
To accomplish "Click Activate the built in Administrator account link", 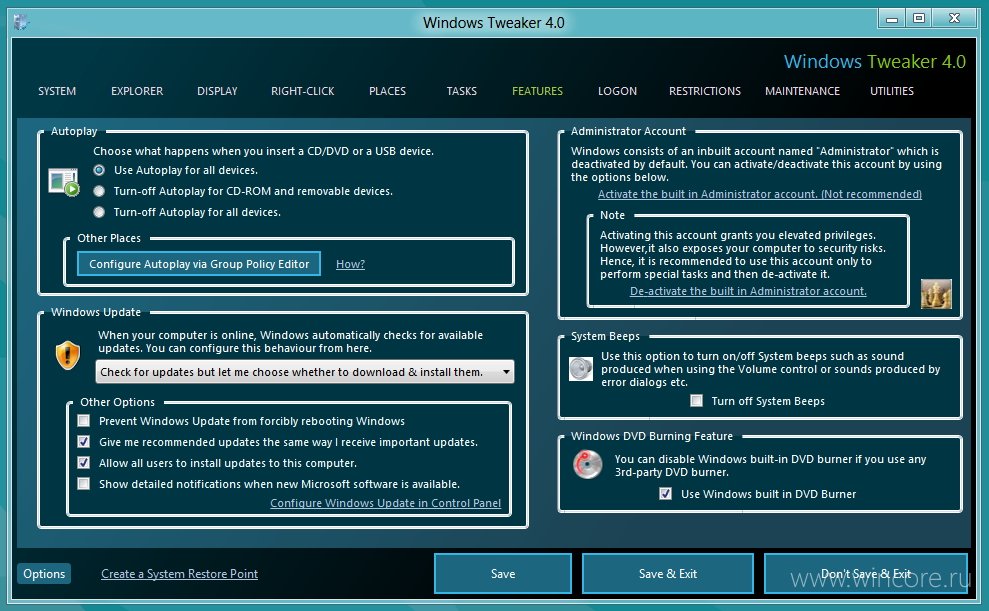I will pyautogui.click(x=759, y=194).
